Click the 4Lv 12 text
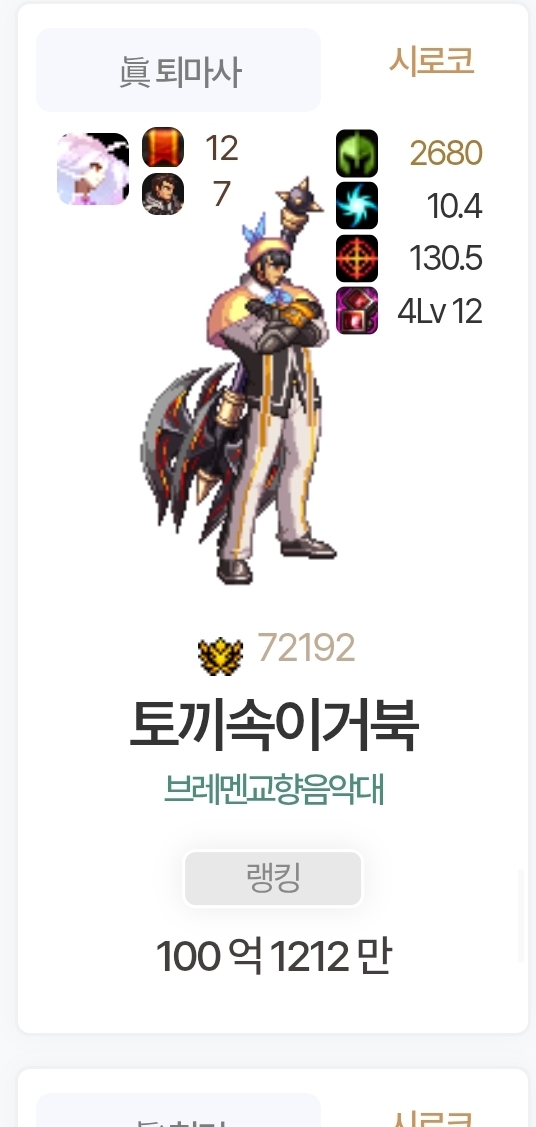The width and height of the screenshot is (536, 1127). tap(440, 311)
